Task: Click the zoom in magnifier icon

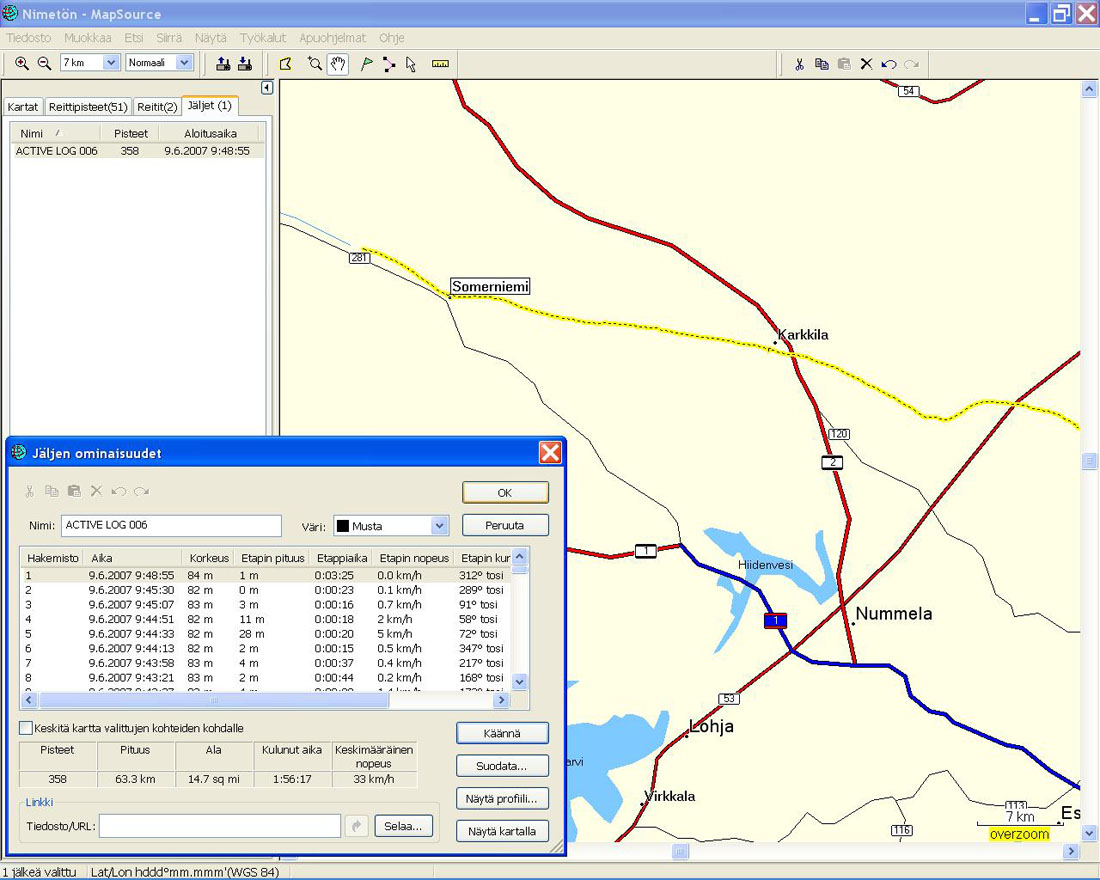Action: click(x=22, y=64)
